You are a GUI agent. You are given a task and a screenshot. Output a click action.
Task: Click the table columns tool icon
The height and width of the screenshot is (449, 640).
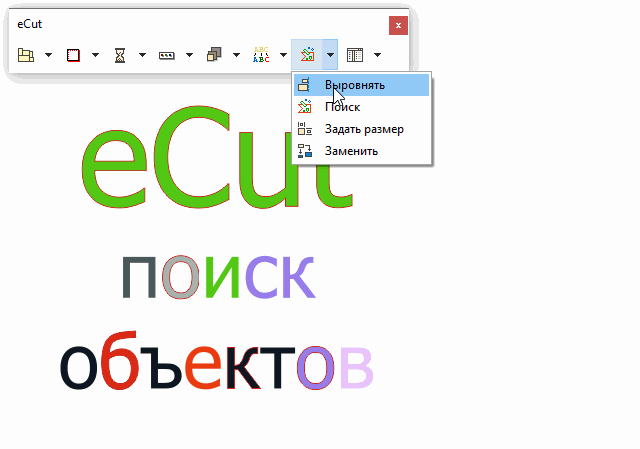[x=355, y=55]
